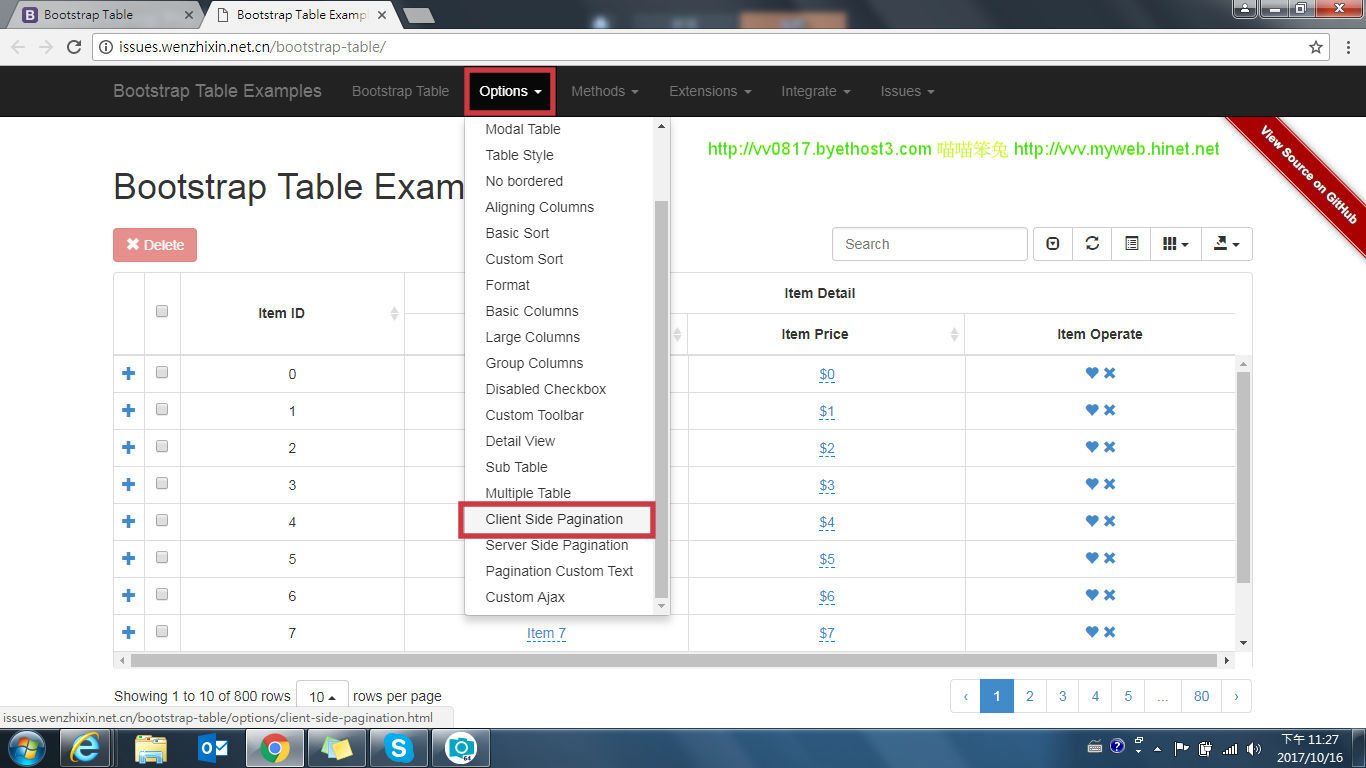Click remove X icon in row 5
The image size is (1366, 768).
(1109, 558)
